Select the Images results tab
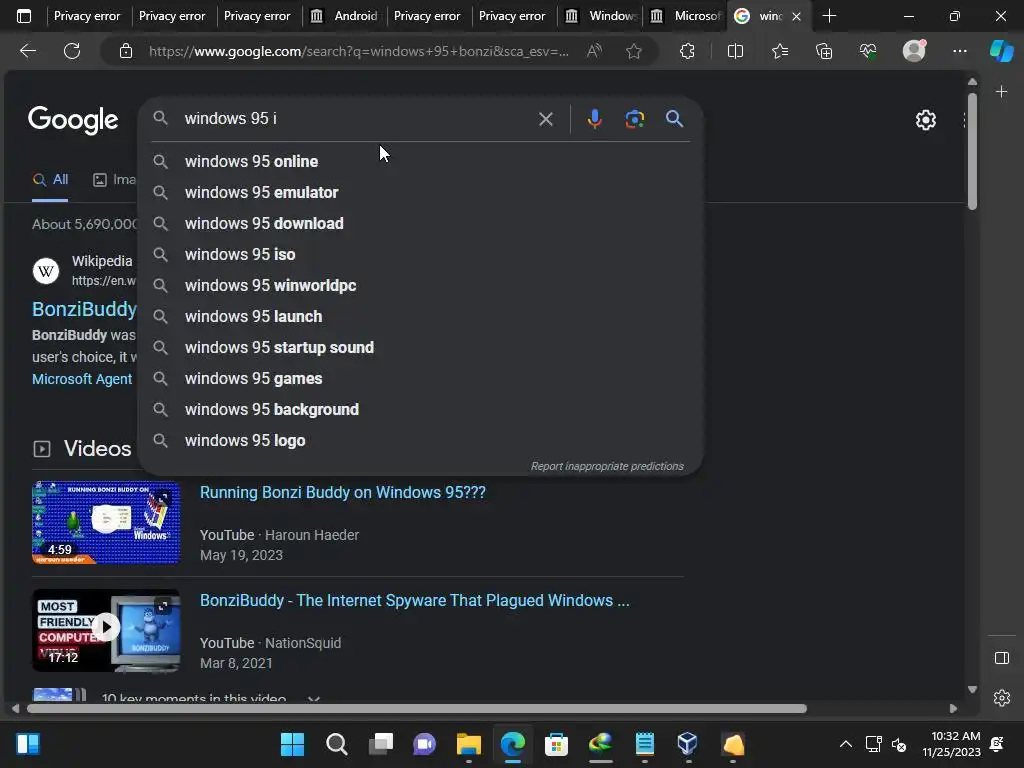Viewport: 1024px width, 768px height. click(x=115, y=180)
